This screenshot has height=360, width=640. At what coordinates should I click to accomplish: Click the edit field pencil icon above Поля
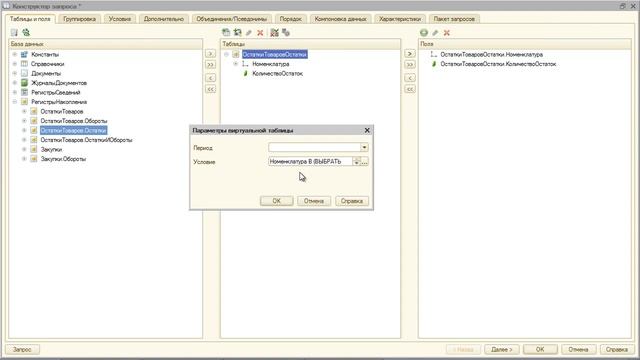(435, 33)
